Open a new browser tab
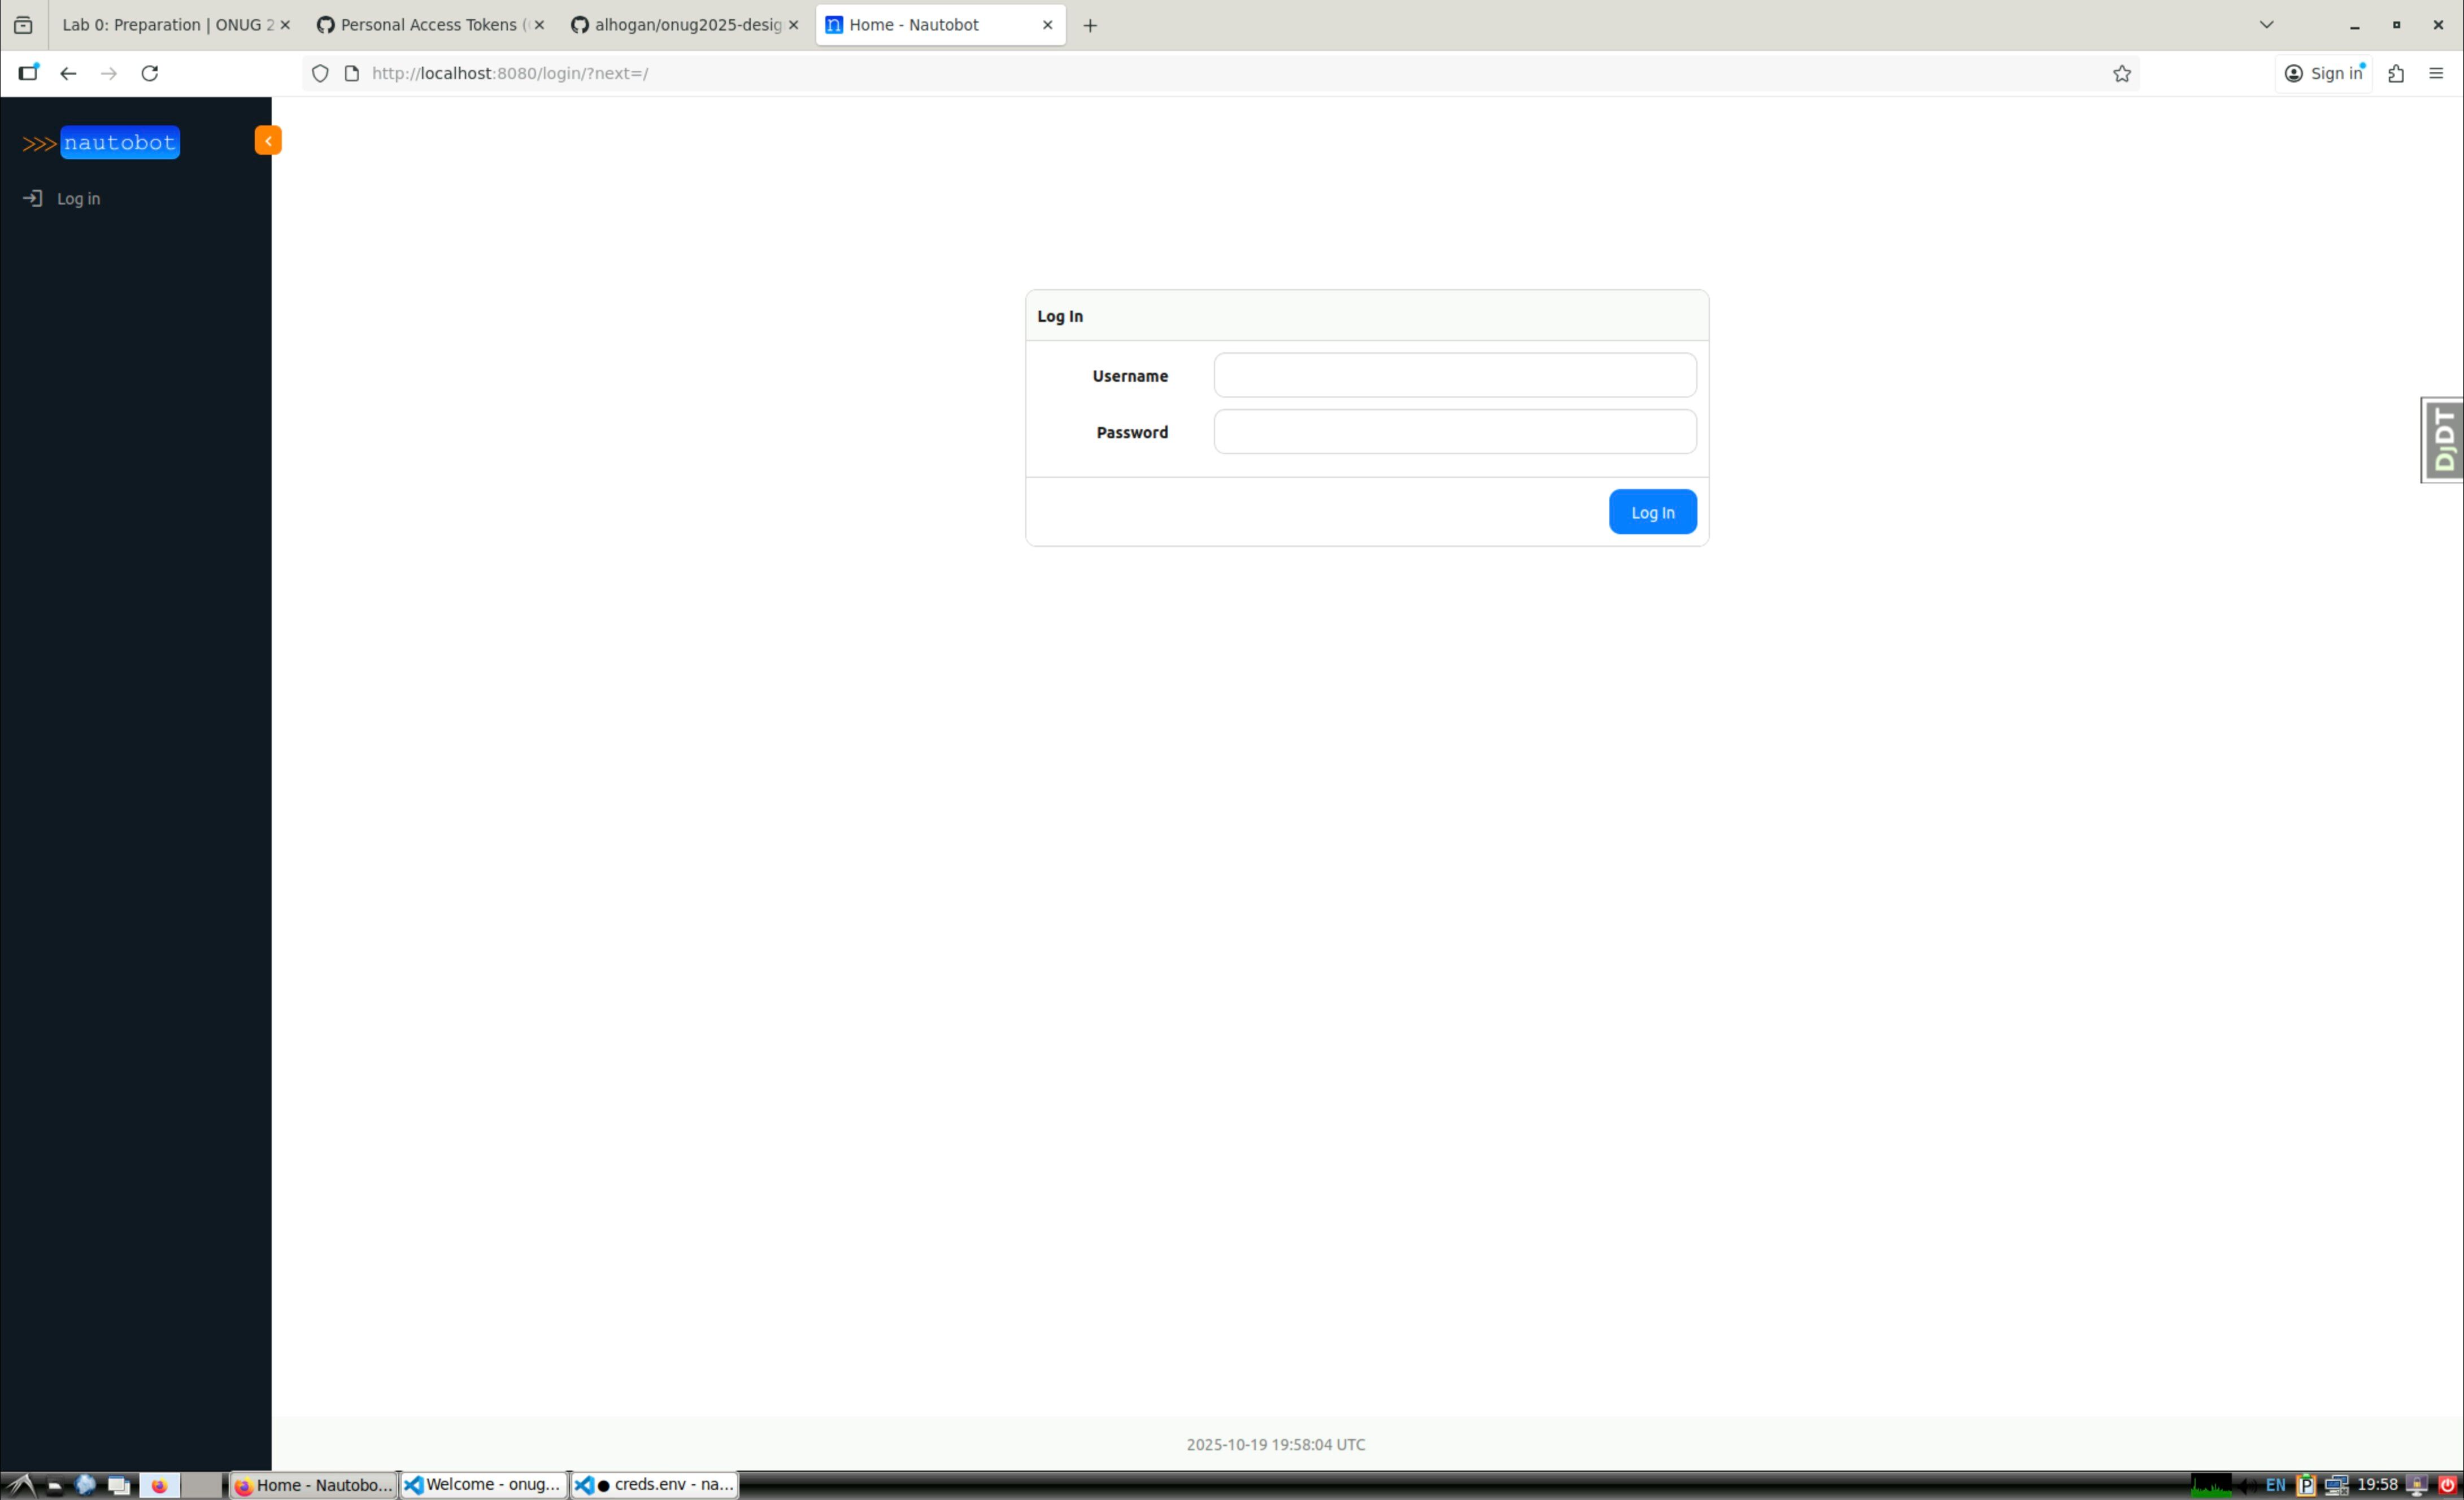The height and width of the screenshot is (1500, 2464). 1090,26
